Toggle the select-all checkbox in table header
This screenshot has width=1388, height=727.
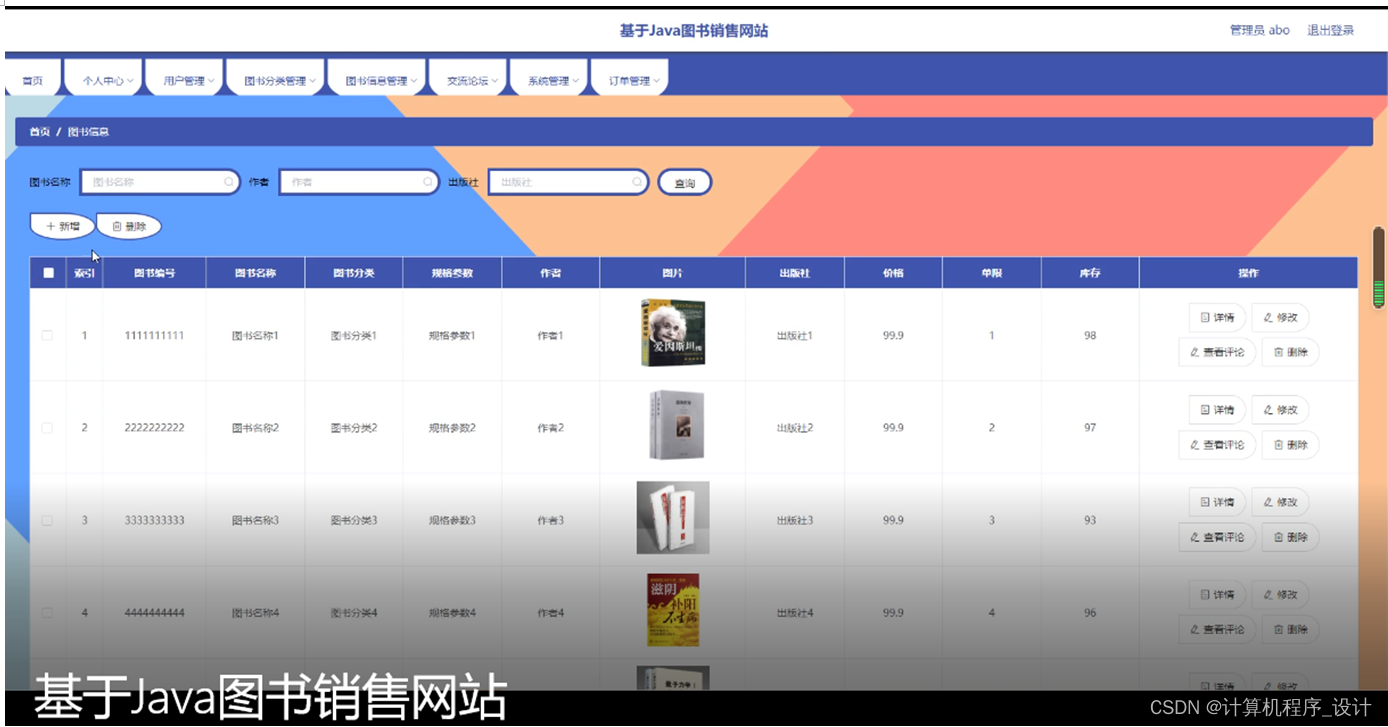[x=46, y=271]
